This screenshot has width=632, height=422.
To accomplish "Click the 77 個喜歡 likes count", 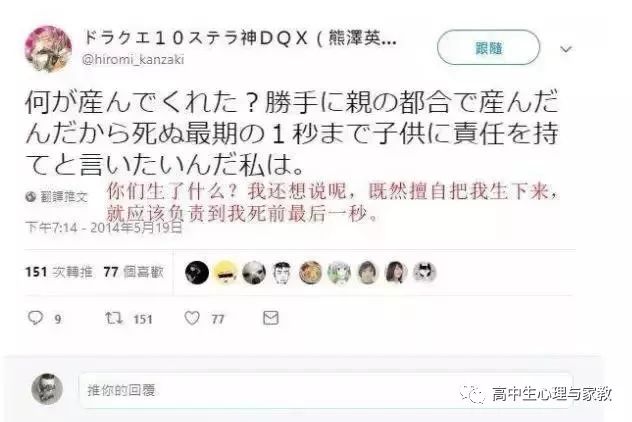I will [x=133, y=272].
